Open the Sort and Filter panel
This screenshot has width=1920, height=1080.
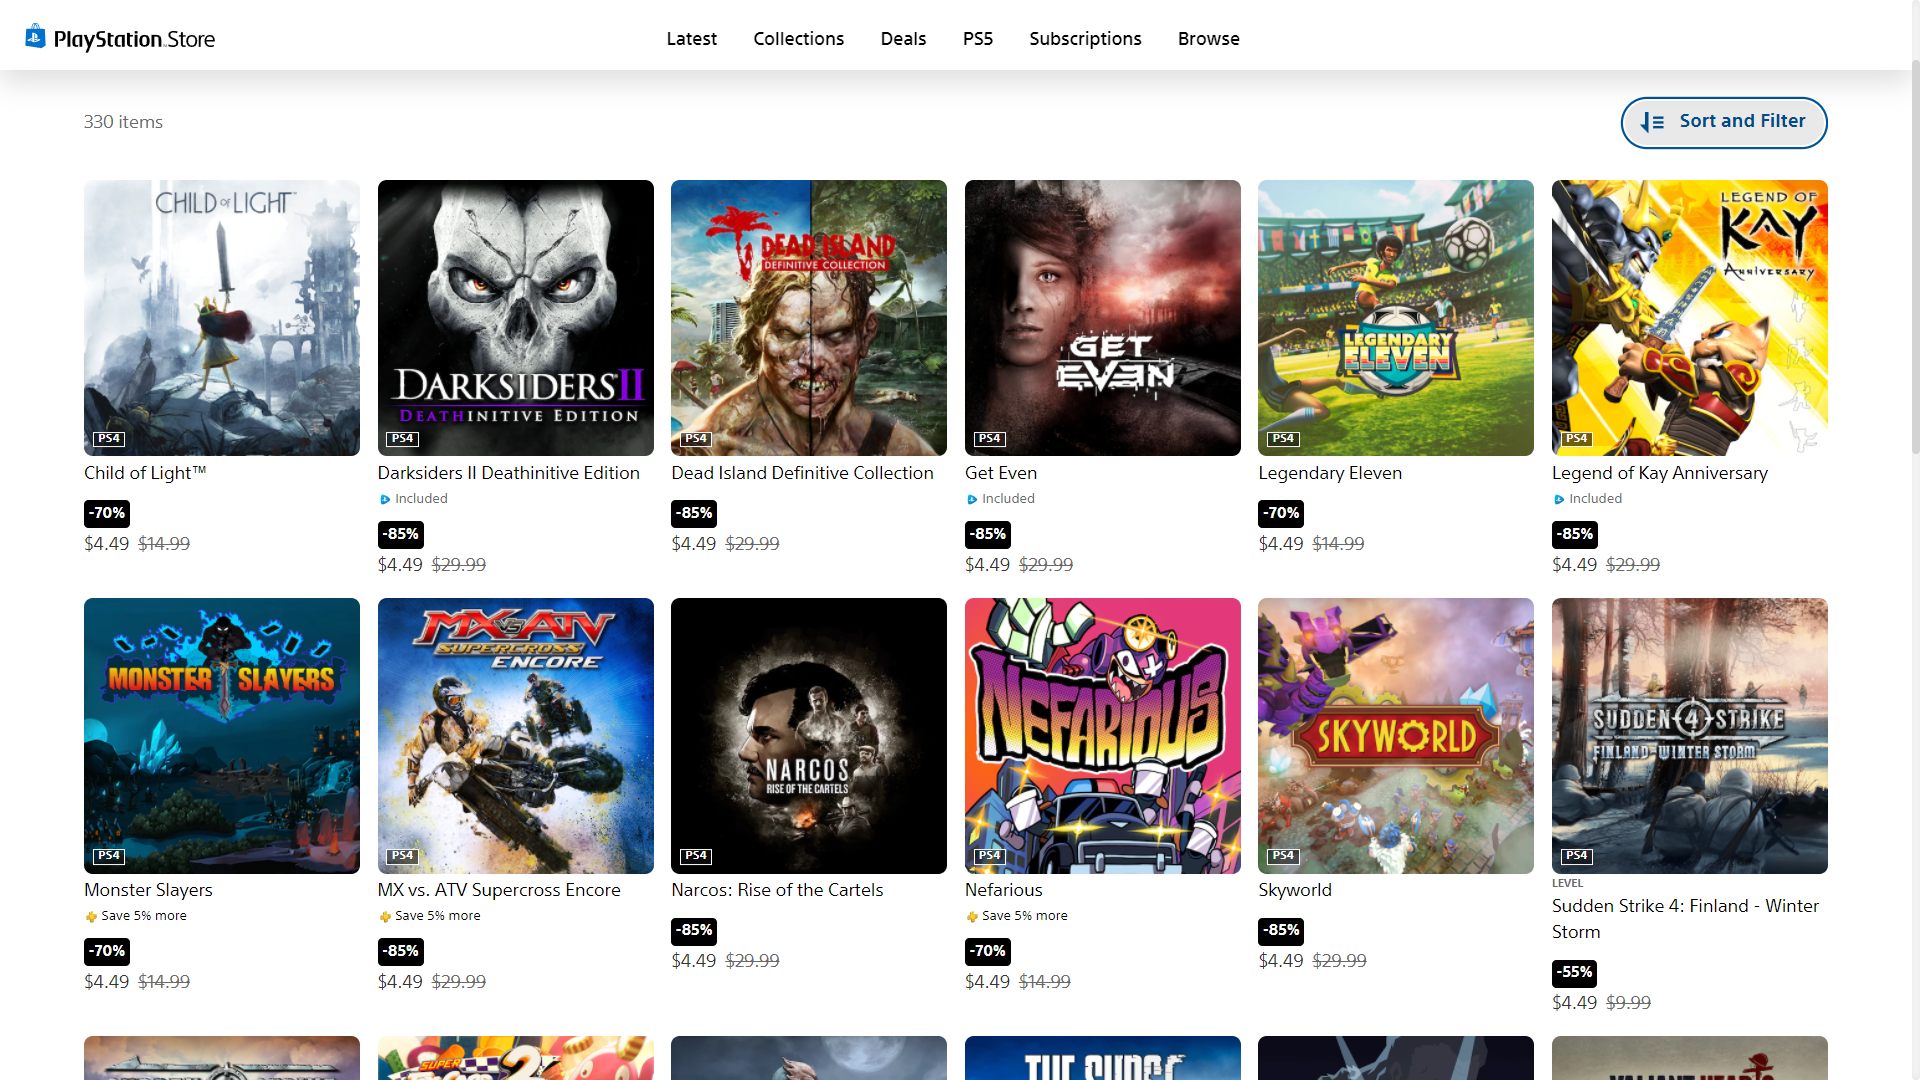[x=1723, y=122]
